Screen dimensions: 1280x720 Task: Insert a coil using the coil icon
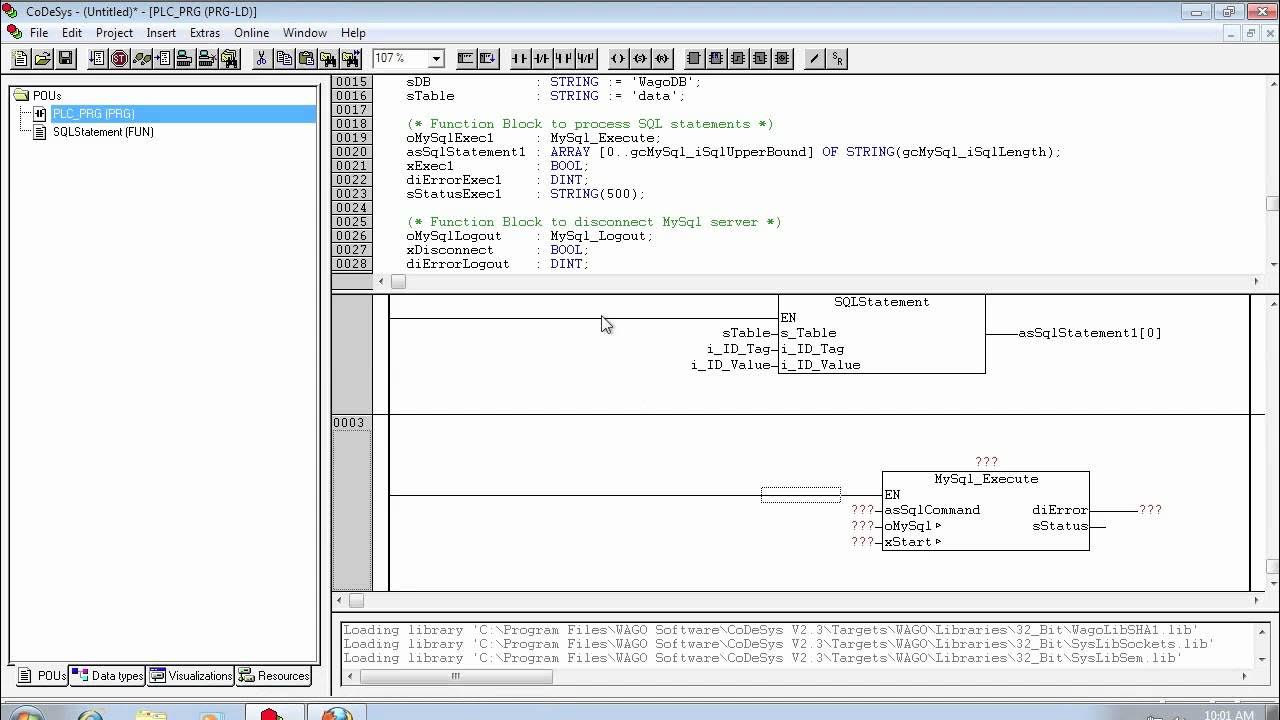point(618,59)
